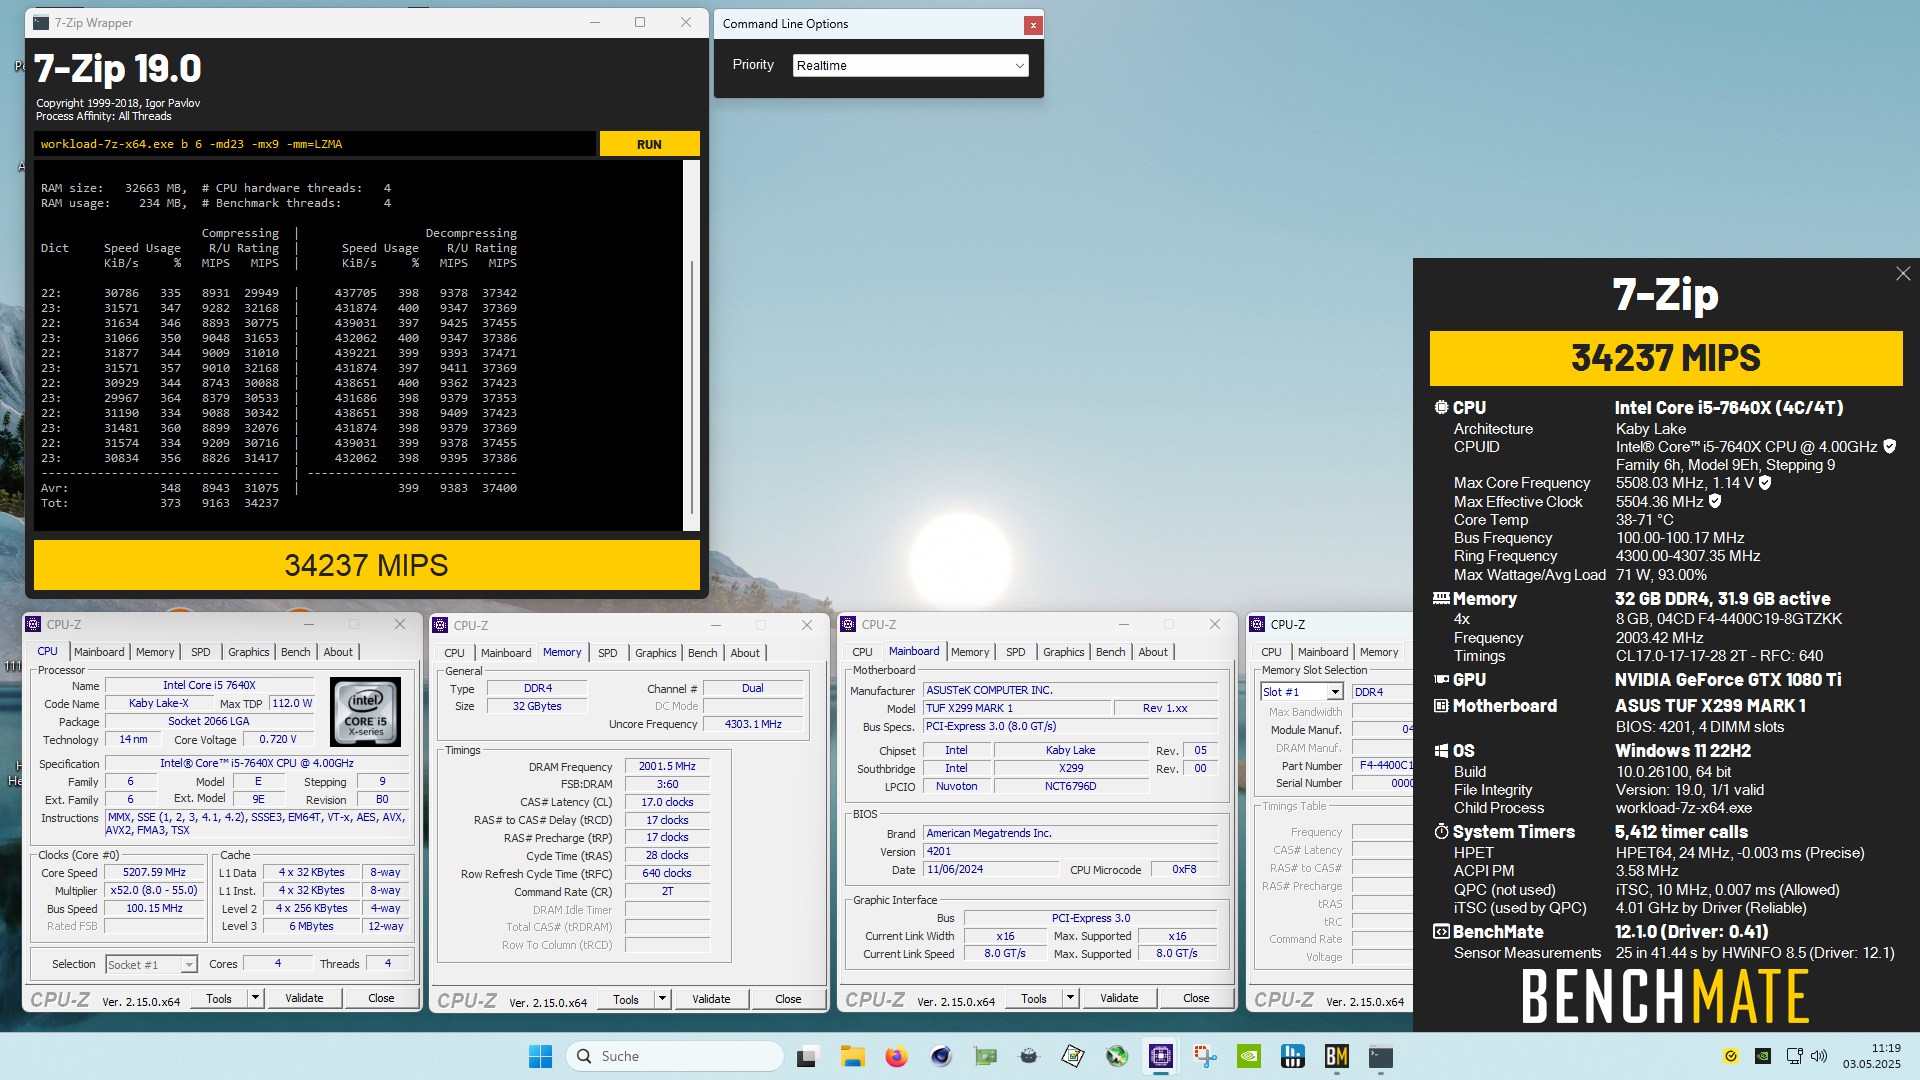Image resolution: width=1920 pixels, height=1080 pixels.
Task: Open the CPU-Z chip icon on taskbar
Action: coord(1160,1056)
